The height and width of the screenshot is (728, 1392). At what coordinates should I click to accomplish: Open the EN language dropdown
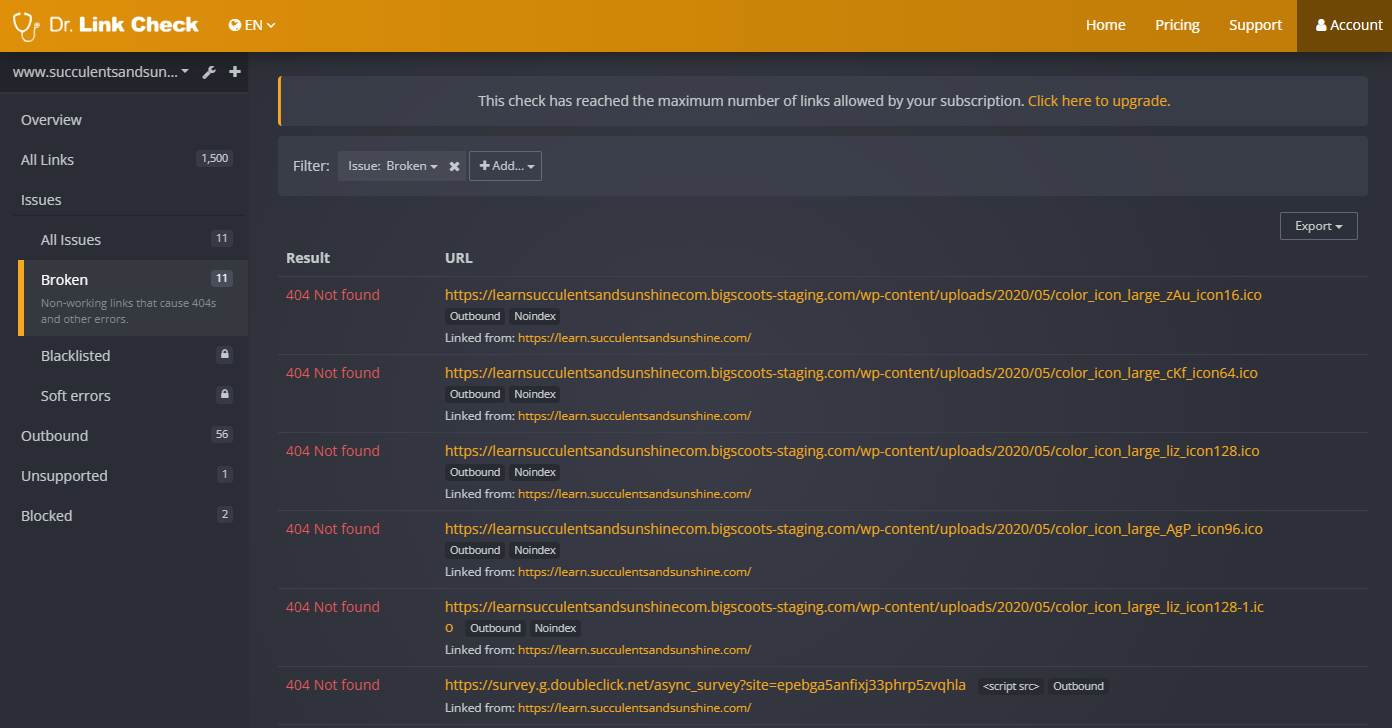pos(252,25)
